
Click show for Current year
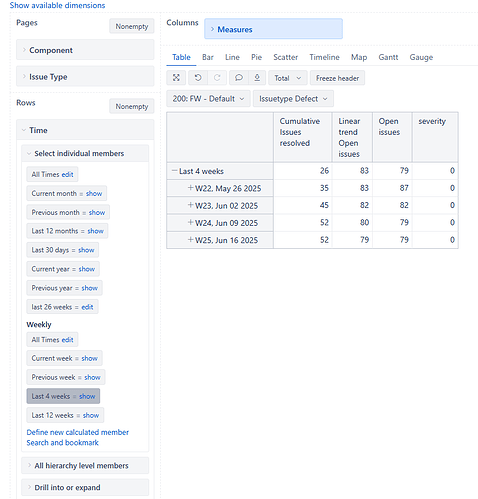(87, 269)
